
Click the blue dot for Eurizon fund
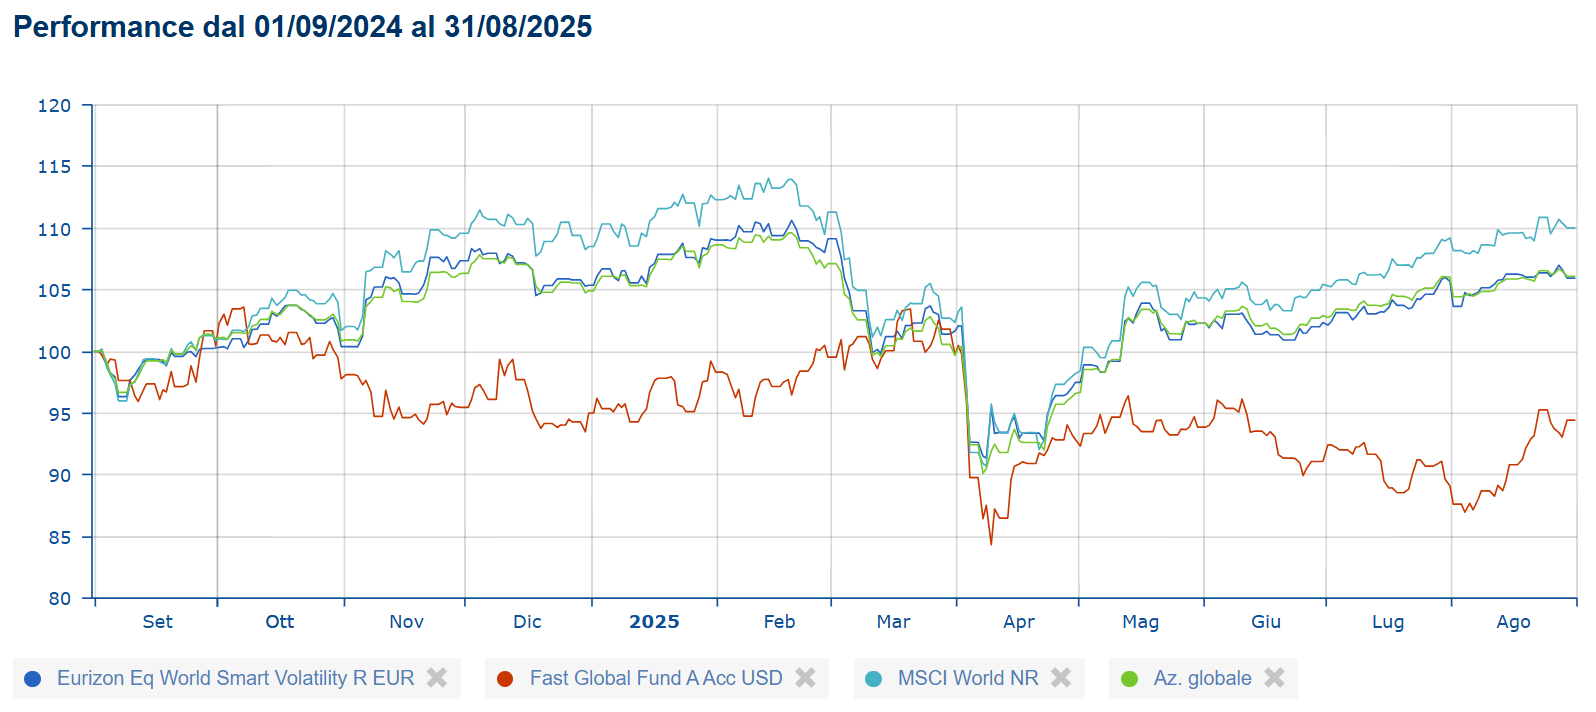[x=32, y=679]
